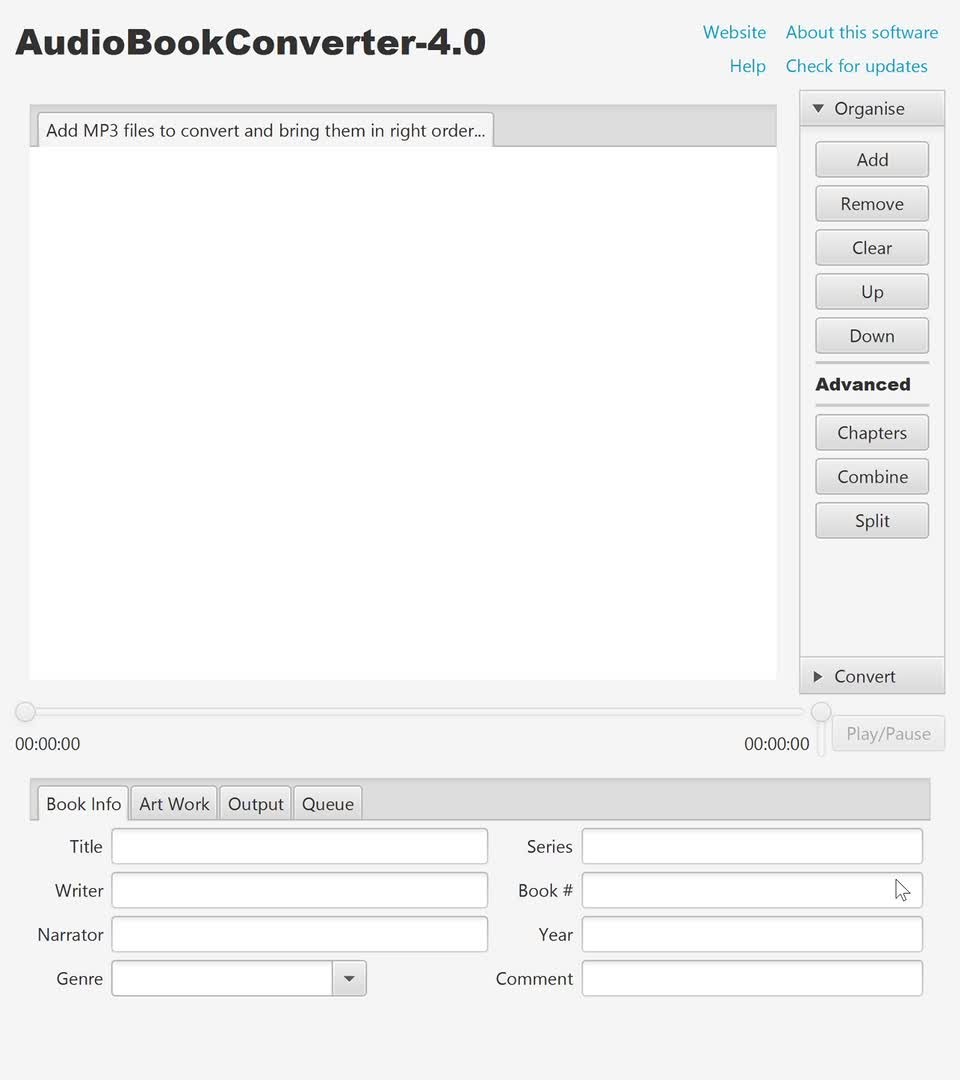This screenshot has width=960, height=1080.
Task: Move the selected file Down
Action: pos(872,336)
